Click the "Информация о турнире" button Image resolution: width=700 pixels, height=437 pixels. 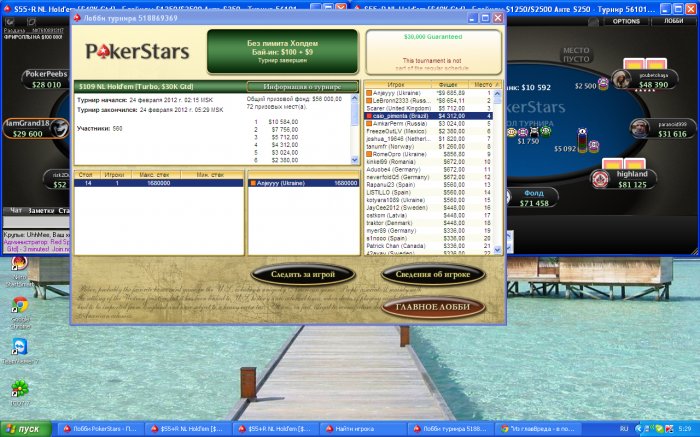[302, 87]
